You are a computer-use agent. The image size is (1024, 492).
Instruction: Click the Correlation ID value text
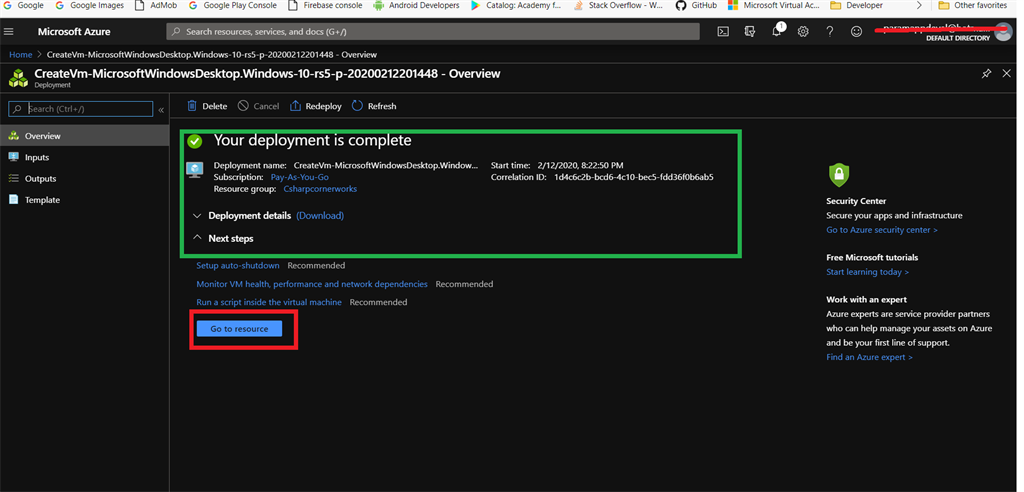tap(633, 177)
